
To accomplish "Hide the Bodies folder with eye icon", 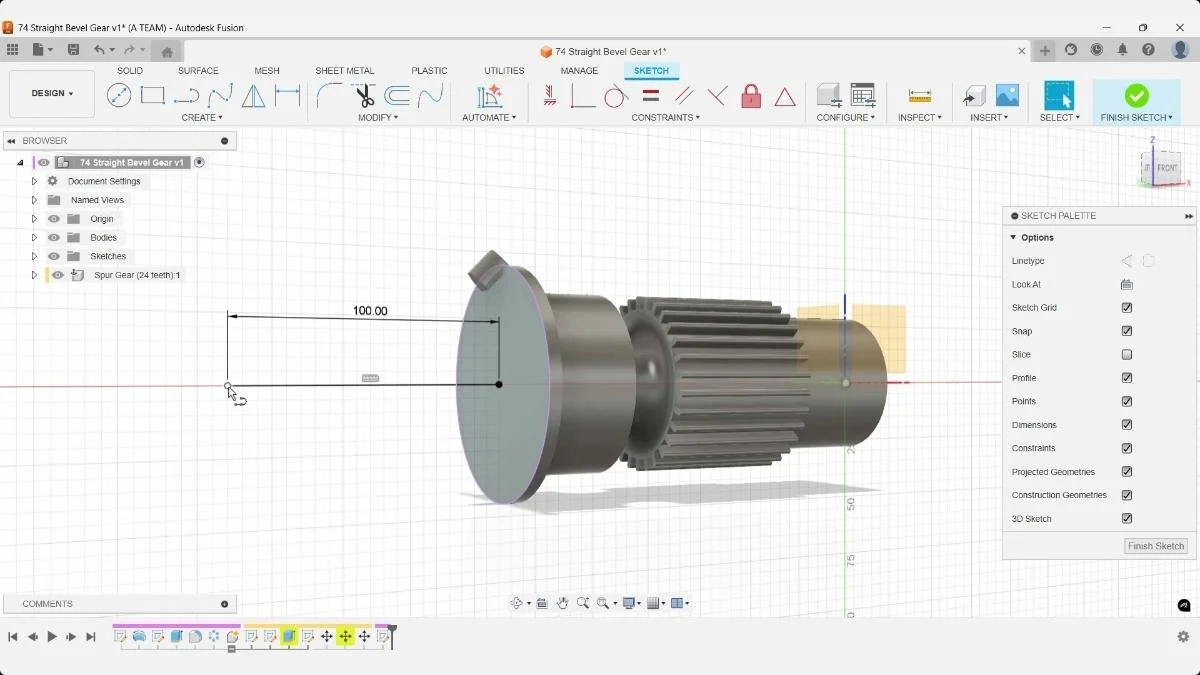I will (x=54, y=238).
